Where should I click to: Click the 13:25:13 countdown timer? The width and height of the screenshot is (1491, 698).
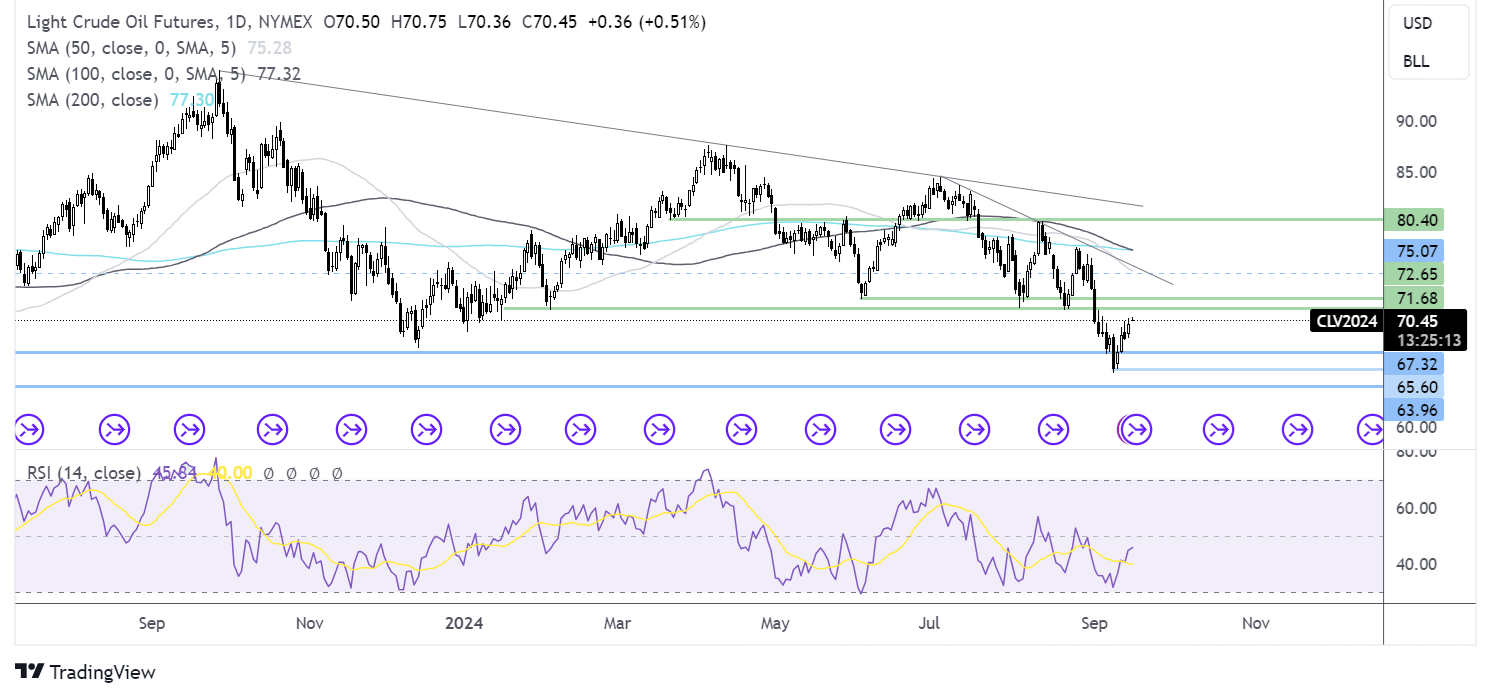point(1429,340)
